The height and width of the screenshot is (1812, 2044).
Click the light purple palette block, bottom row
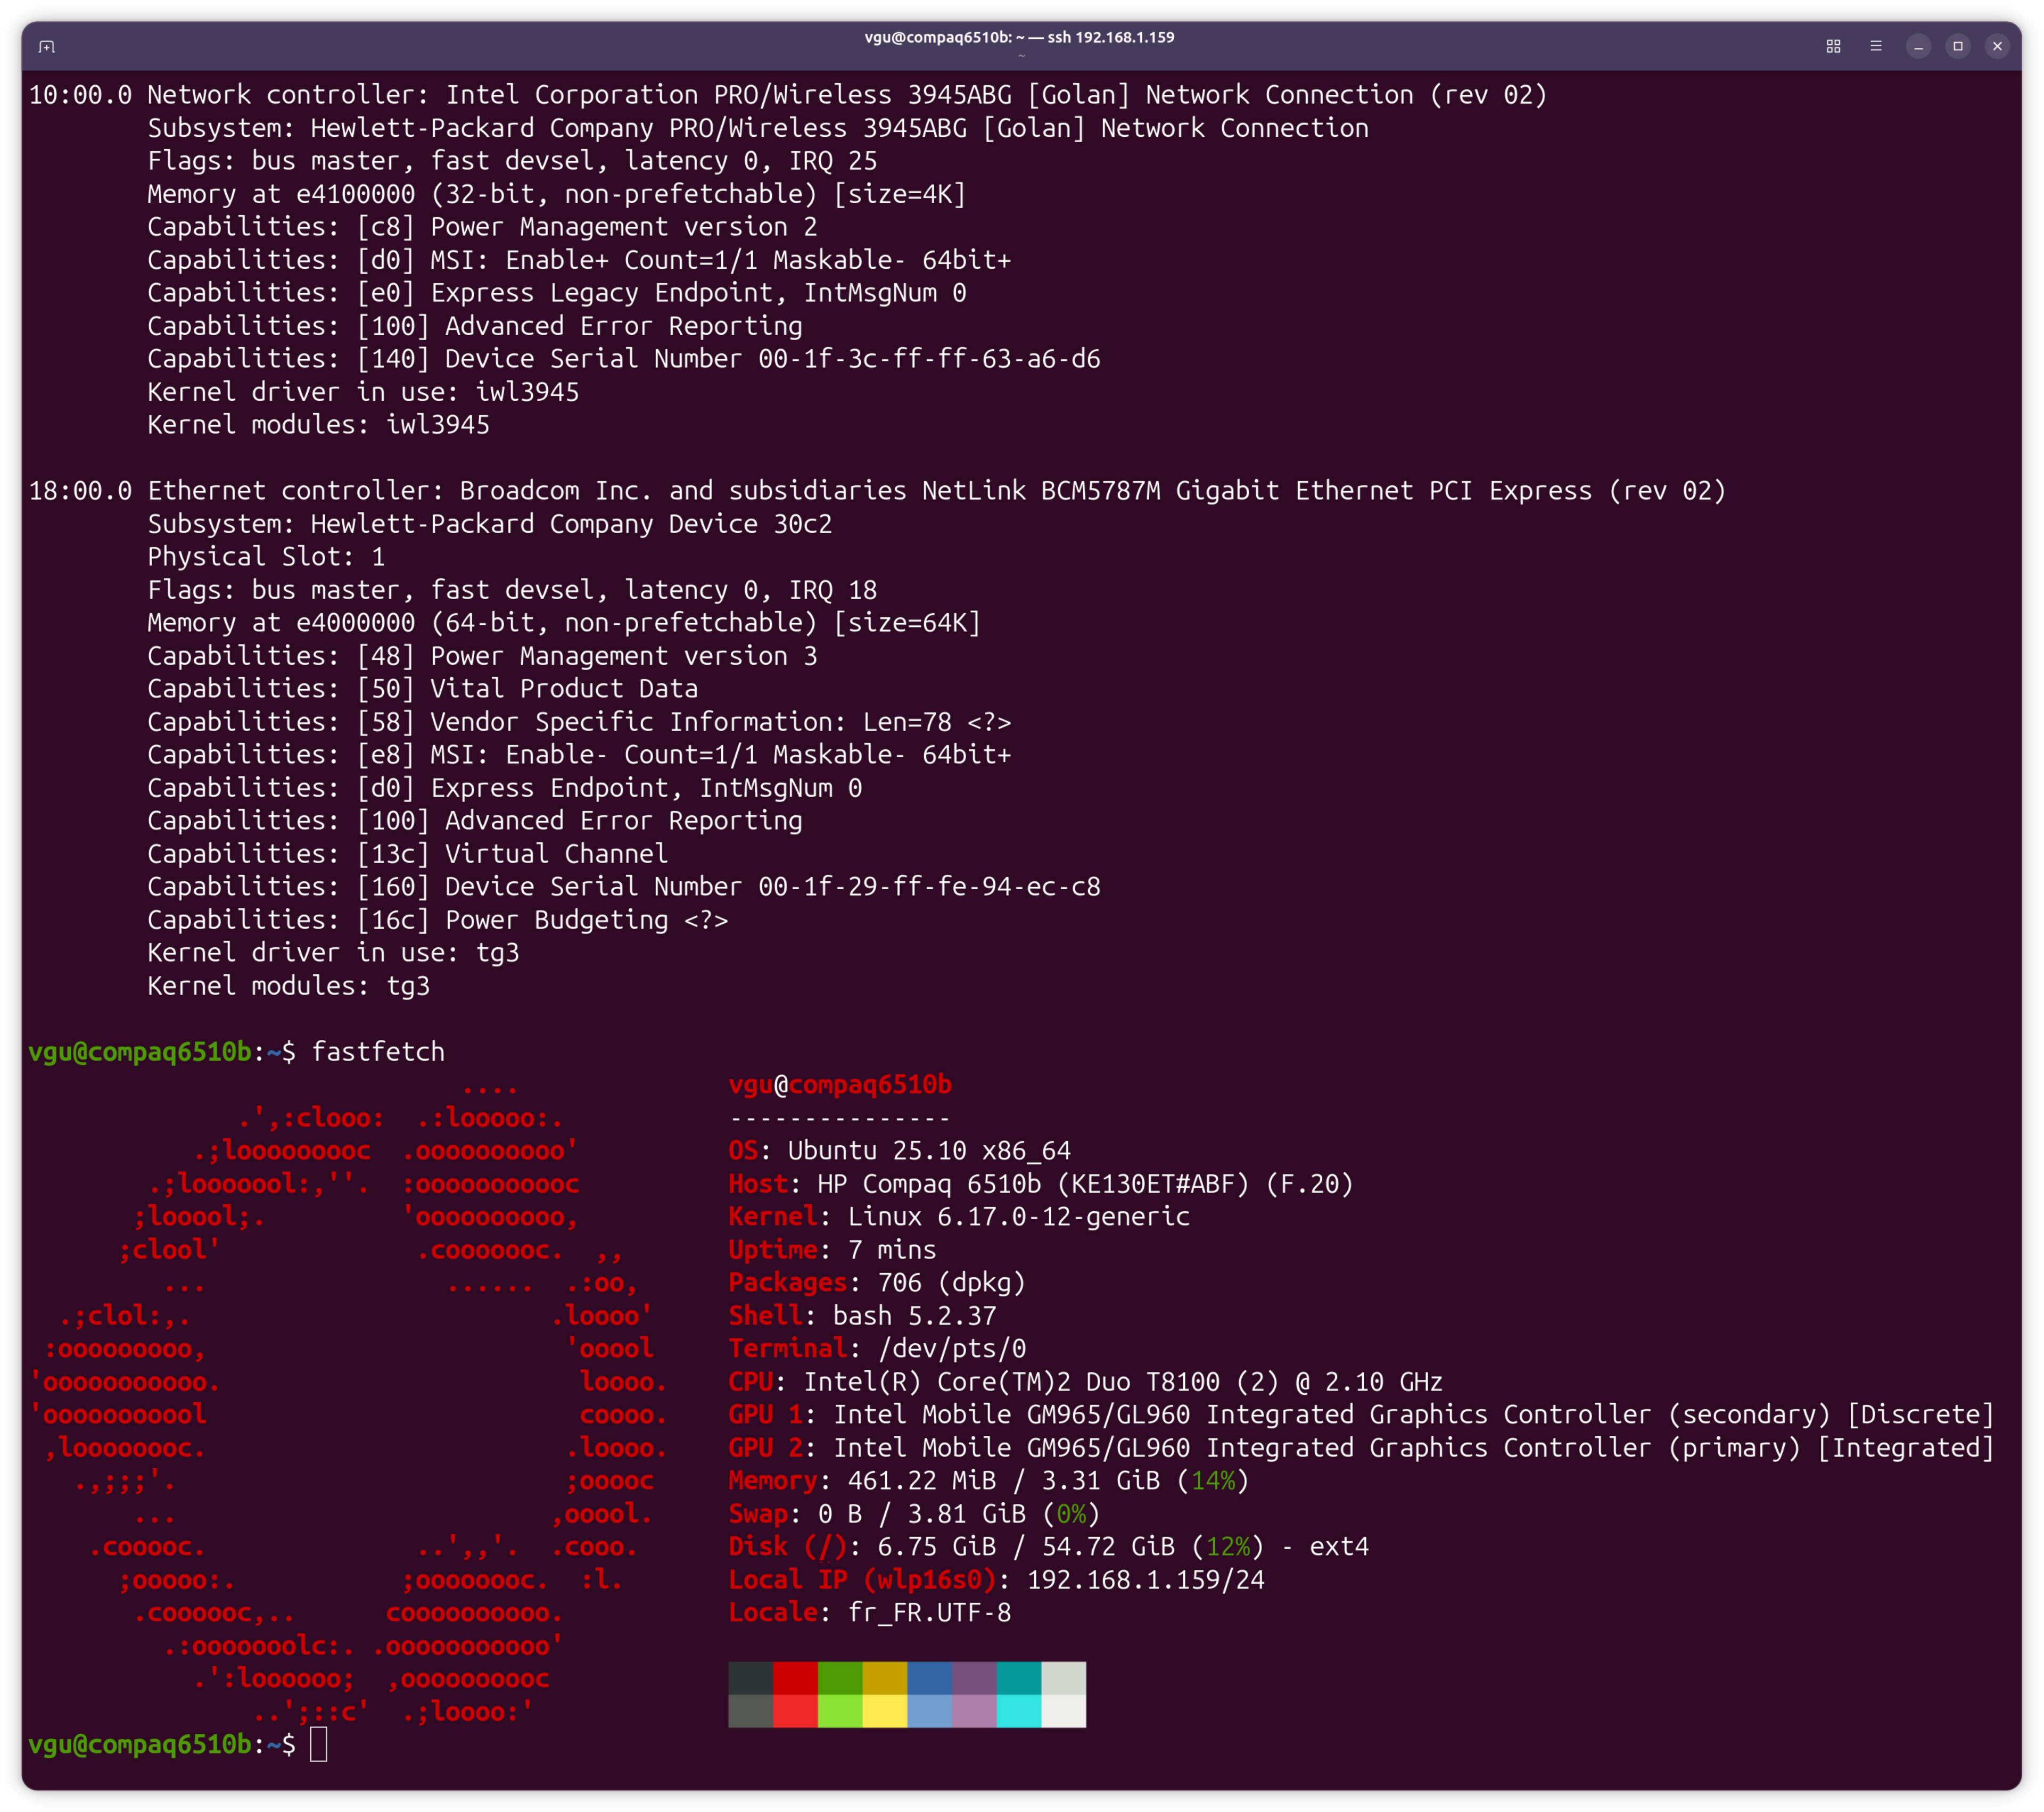point(974,1711)
